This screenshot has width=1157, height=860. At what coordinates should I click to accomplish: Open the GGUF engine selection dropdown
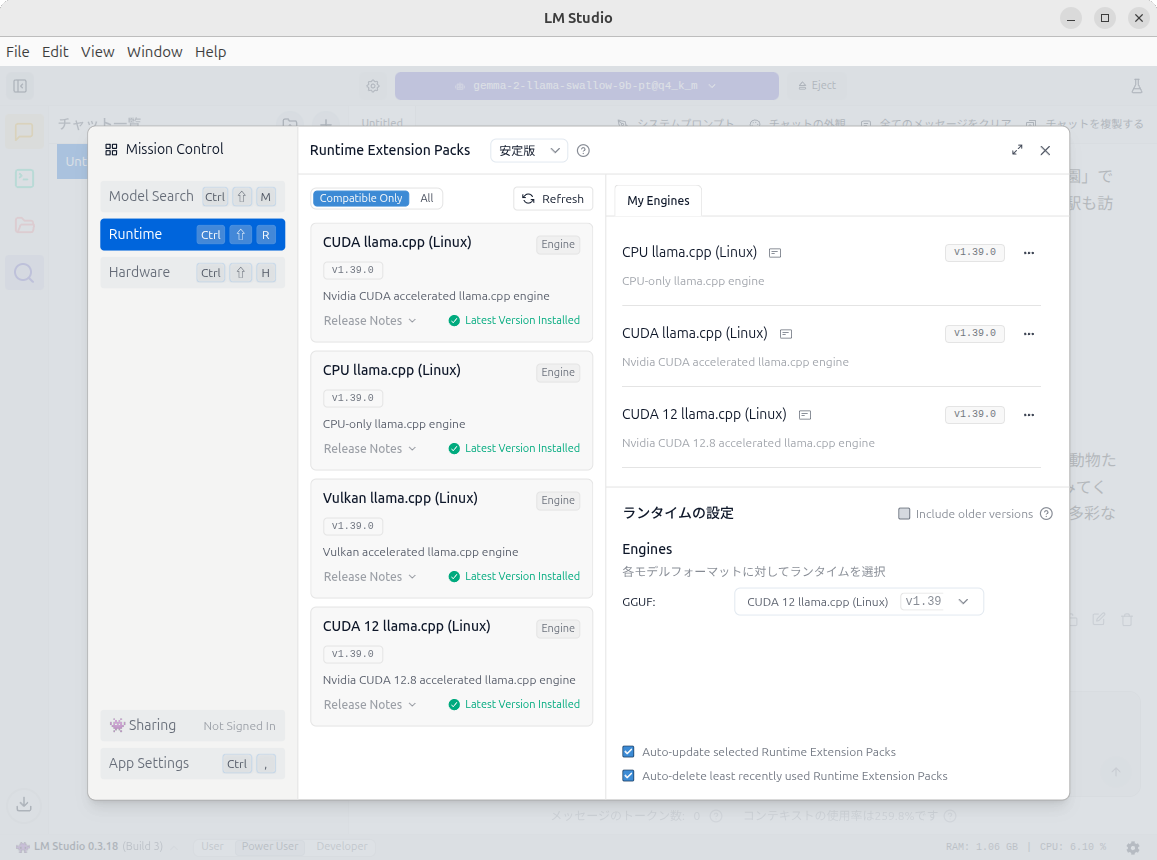pyautogui.click(x=858, y=601)
